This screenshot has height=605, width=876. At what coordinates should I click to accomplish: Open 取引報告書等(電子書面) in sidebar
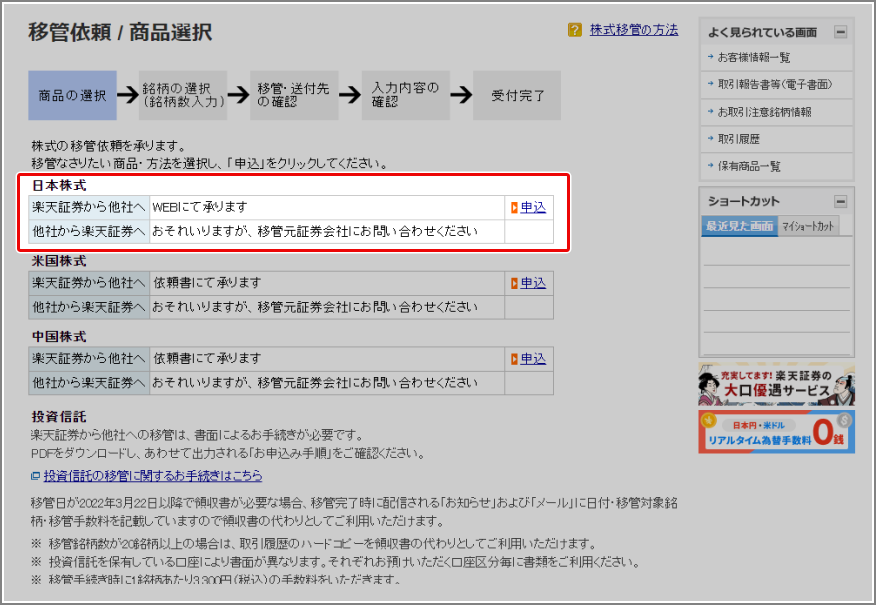pyautogui.click(x=775, y=84)
